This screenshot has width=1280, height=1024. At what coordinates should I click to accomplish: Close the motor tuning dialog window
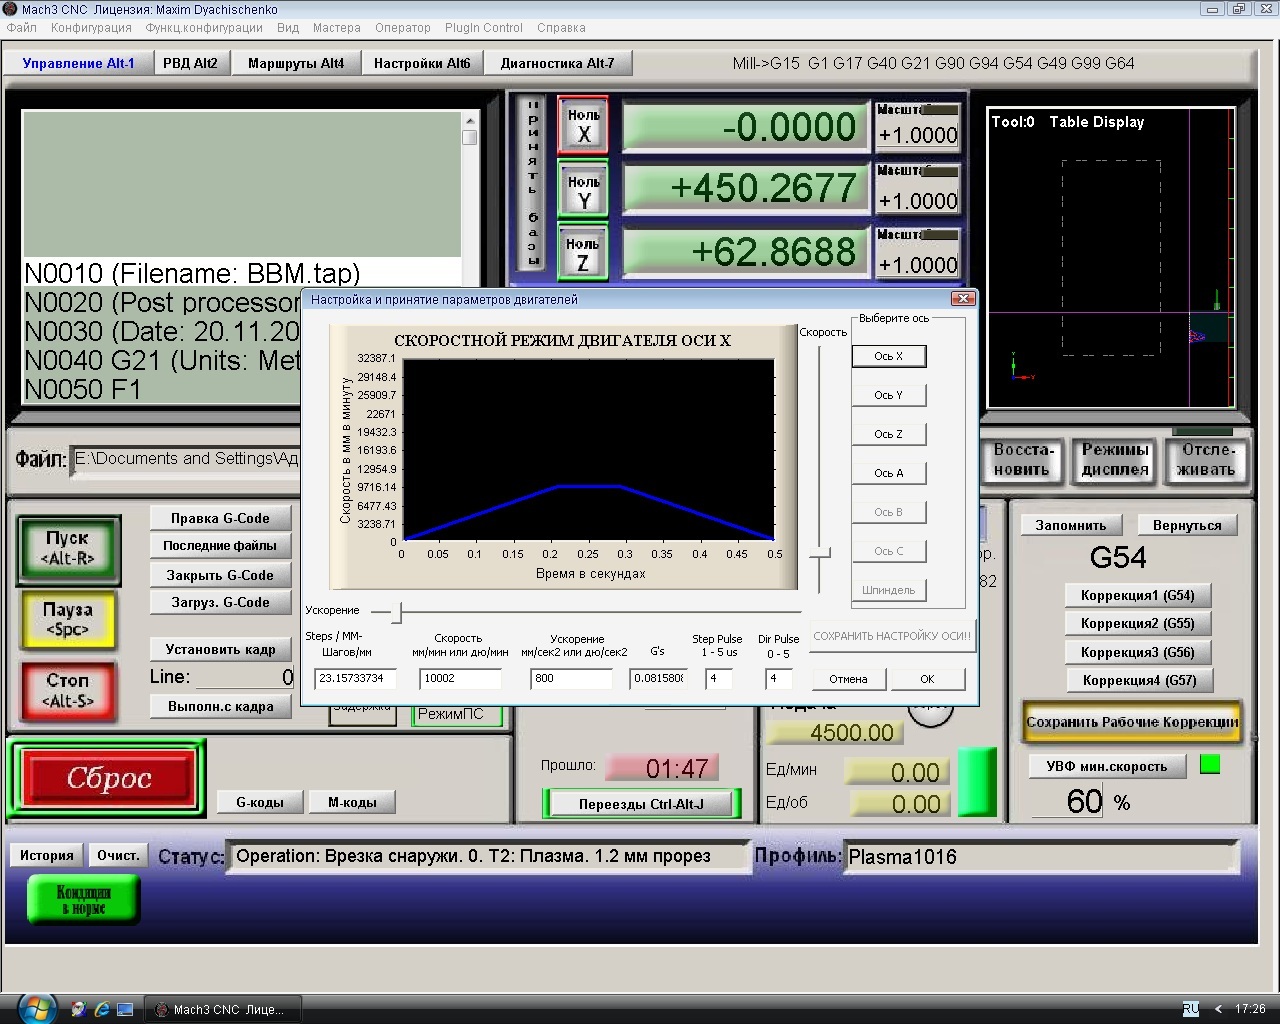[963, 299]
